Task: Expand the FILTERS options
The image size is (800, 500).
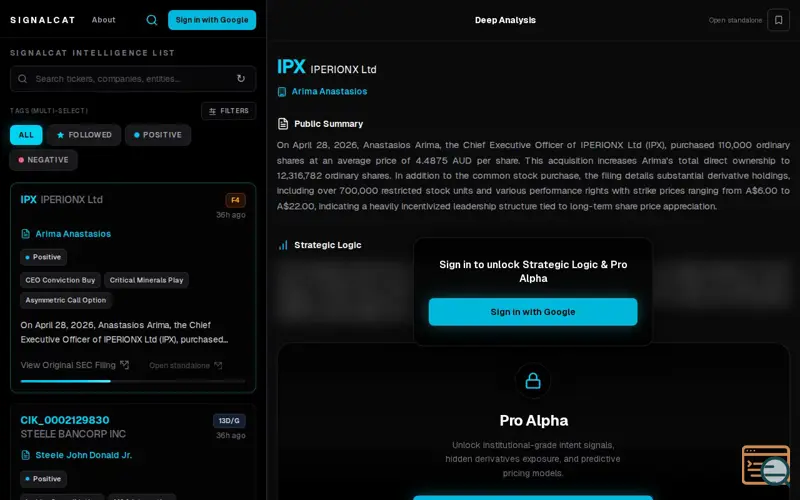Action: [x=229, y=111]
